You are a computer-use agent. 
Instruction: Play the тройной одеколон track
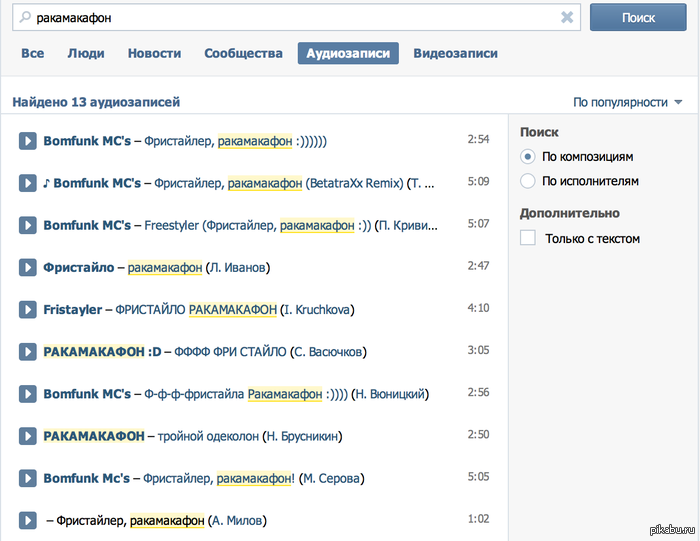(28, 436)
